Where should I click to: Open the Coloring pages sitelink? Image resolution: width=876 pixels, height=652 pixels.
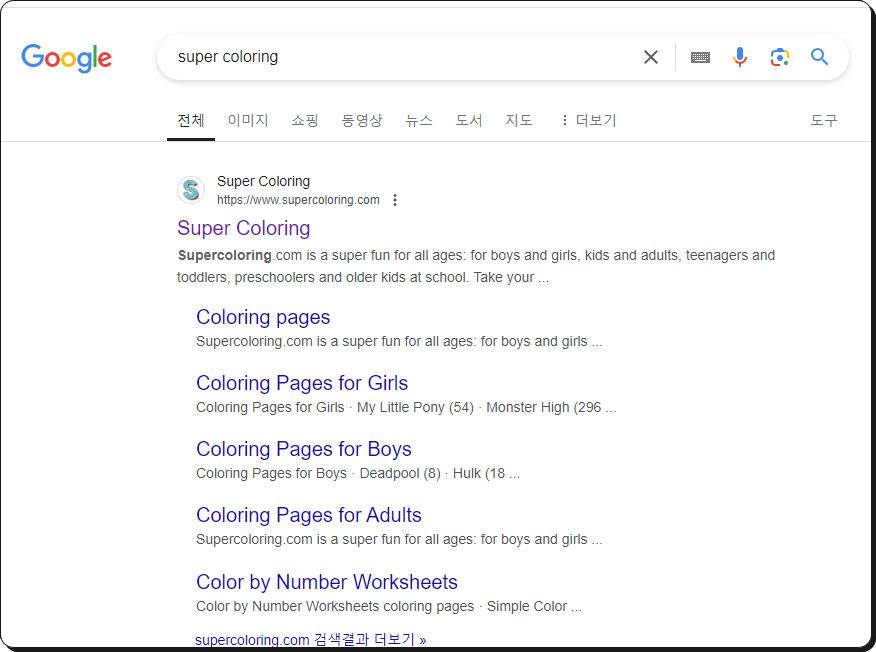[x=263, y=317]
